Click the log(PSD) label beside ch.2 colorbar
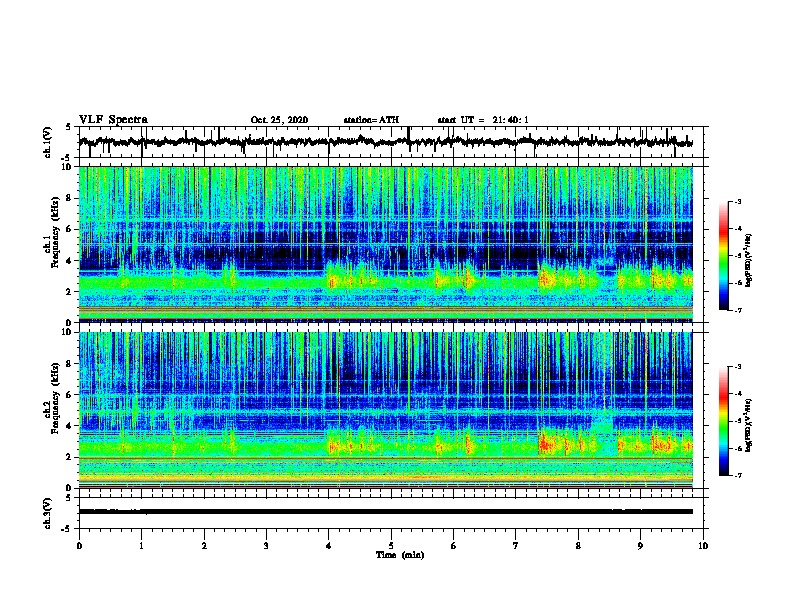Image resolution: width=792 pixels, height=612 pixels. pyautogui.click(x=749, y=425)
